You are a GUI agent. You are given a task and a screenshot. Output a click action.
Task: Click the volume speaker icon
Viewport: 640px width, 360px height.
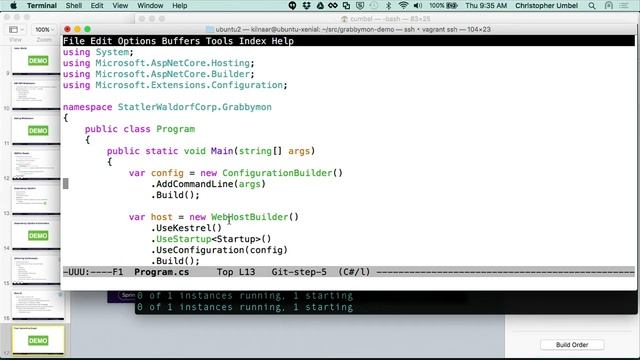click(x=418, y=6)
